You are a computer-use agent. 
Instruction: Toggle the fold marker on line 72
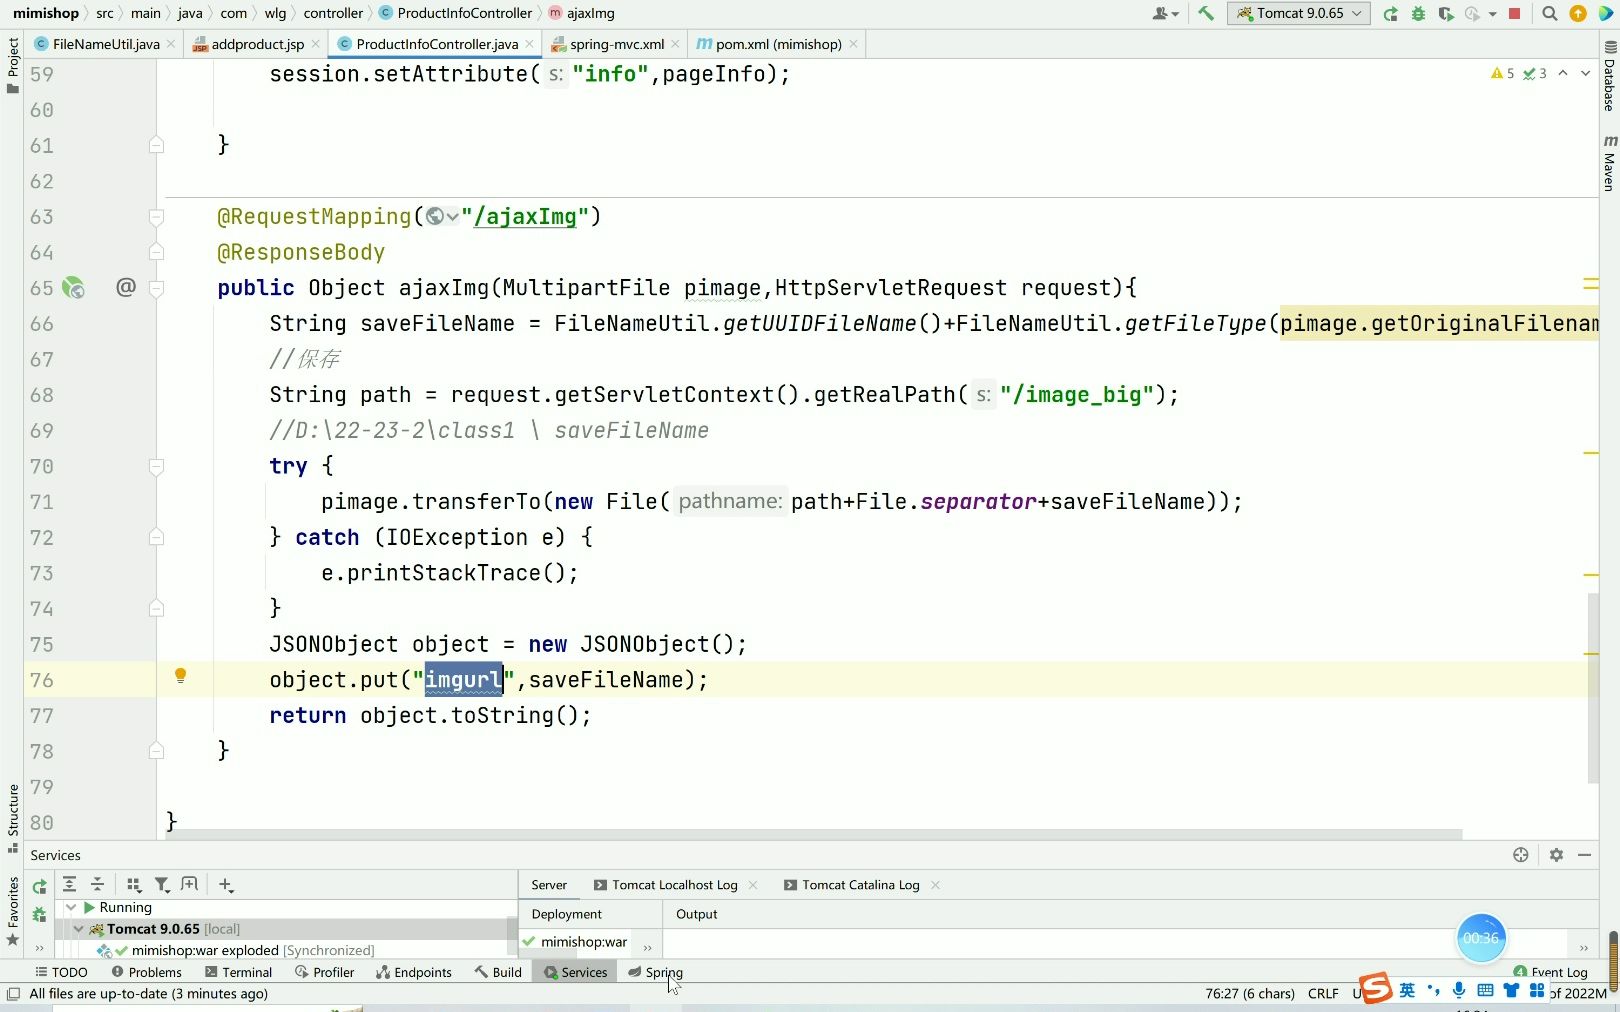(x=156, y=537)
